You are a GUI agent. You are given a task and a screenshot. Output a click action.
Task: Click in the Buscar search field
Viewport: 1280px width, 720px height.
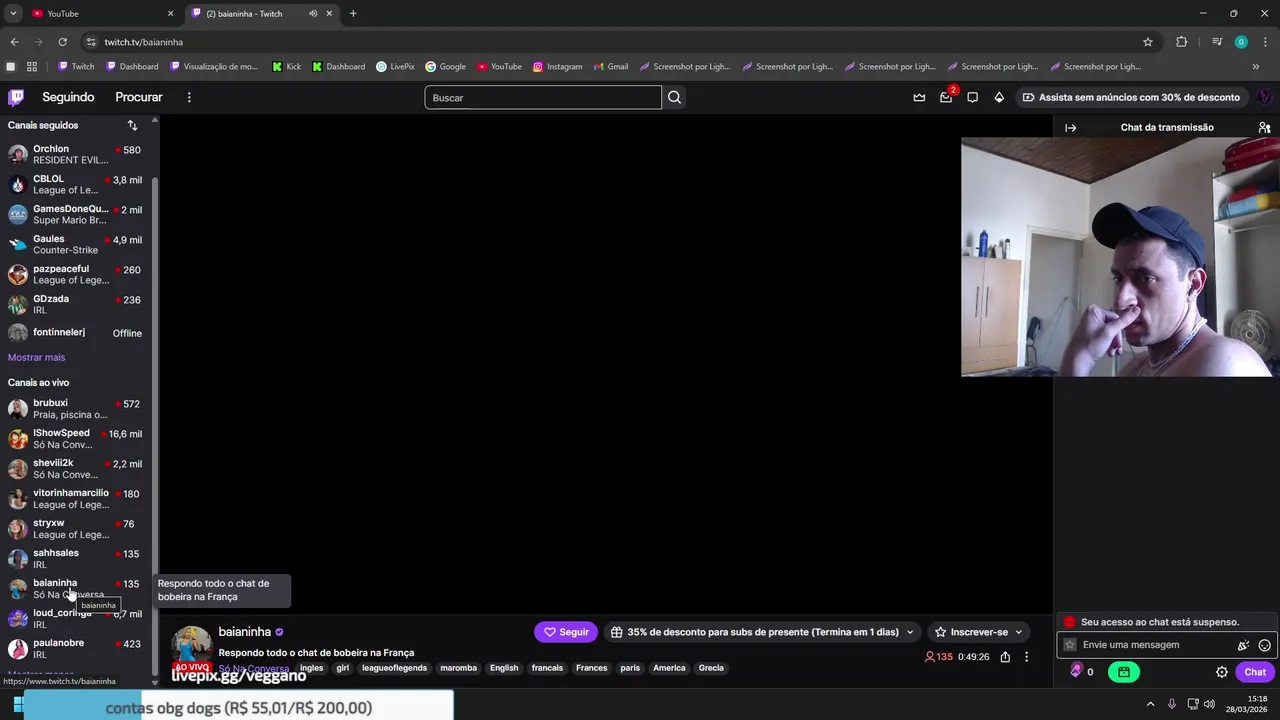click(543, 97)
